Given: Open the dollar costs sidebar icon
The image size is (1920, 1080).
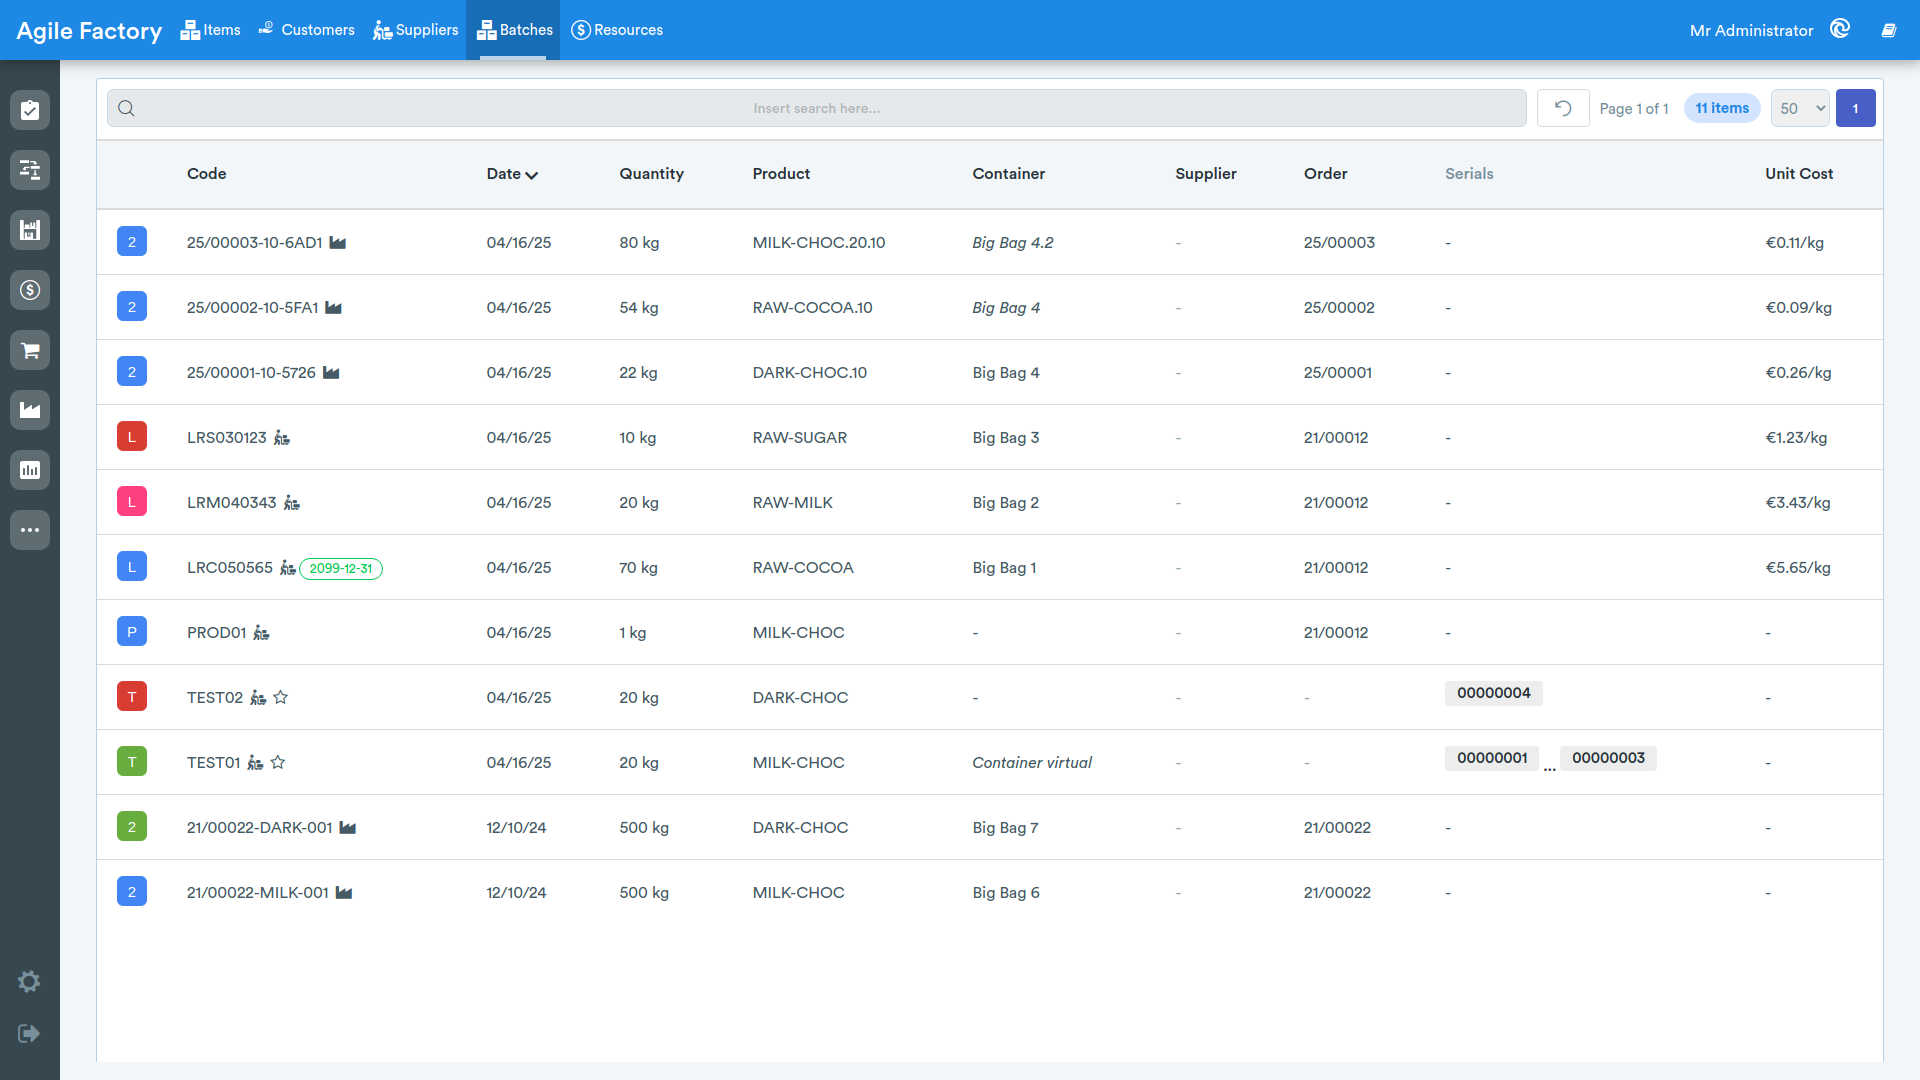Looking at the screenshot, I should 30,290.
